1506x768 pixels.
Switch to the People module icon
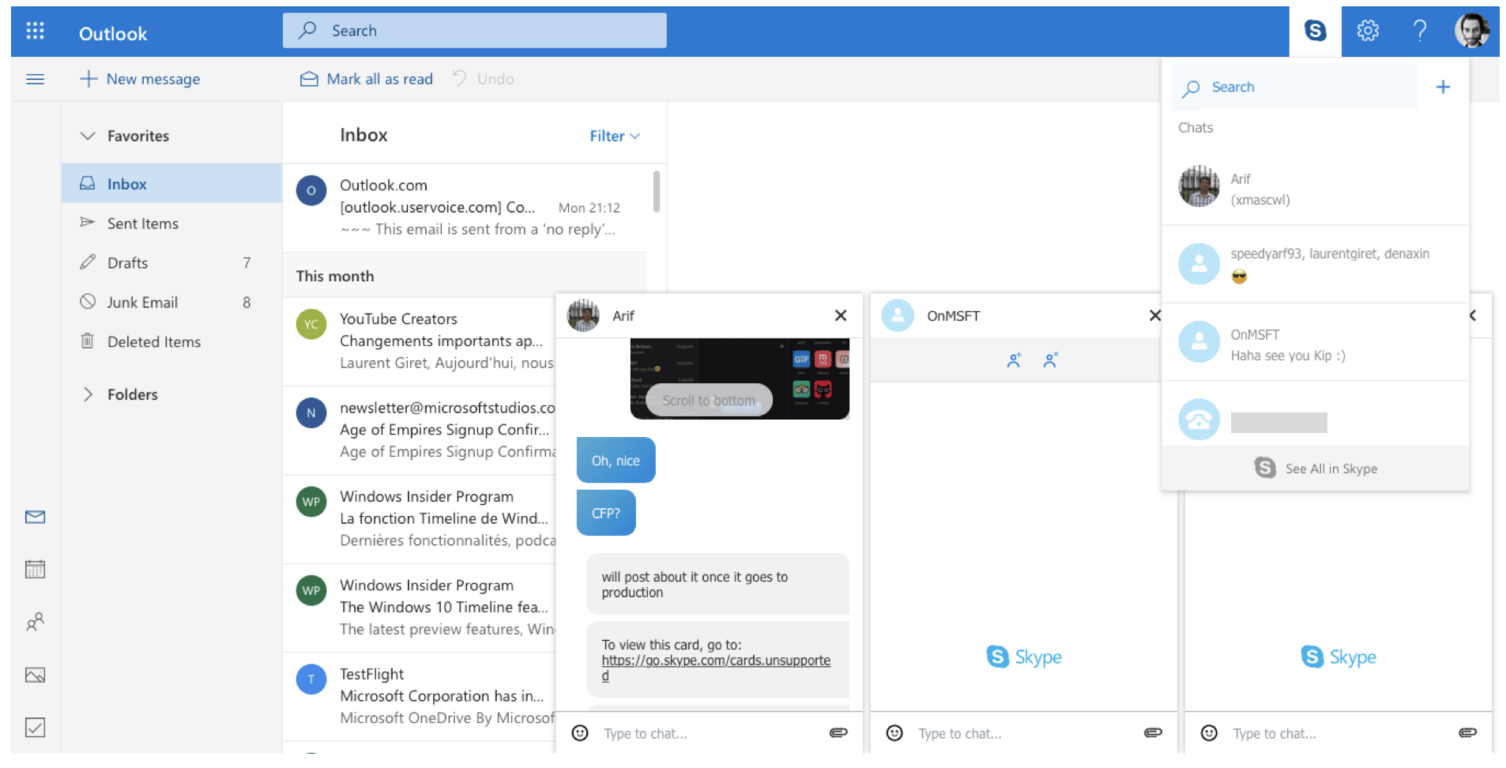click(35, 622)
